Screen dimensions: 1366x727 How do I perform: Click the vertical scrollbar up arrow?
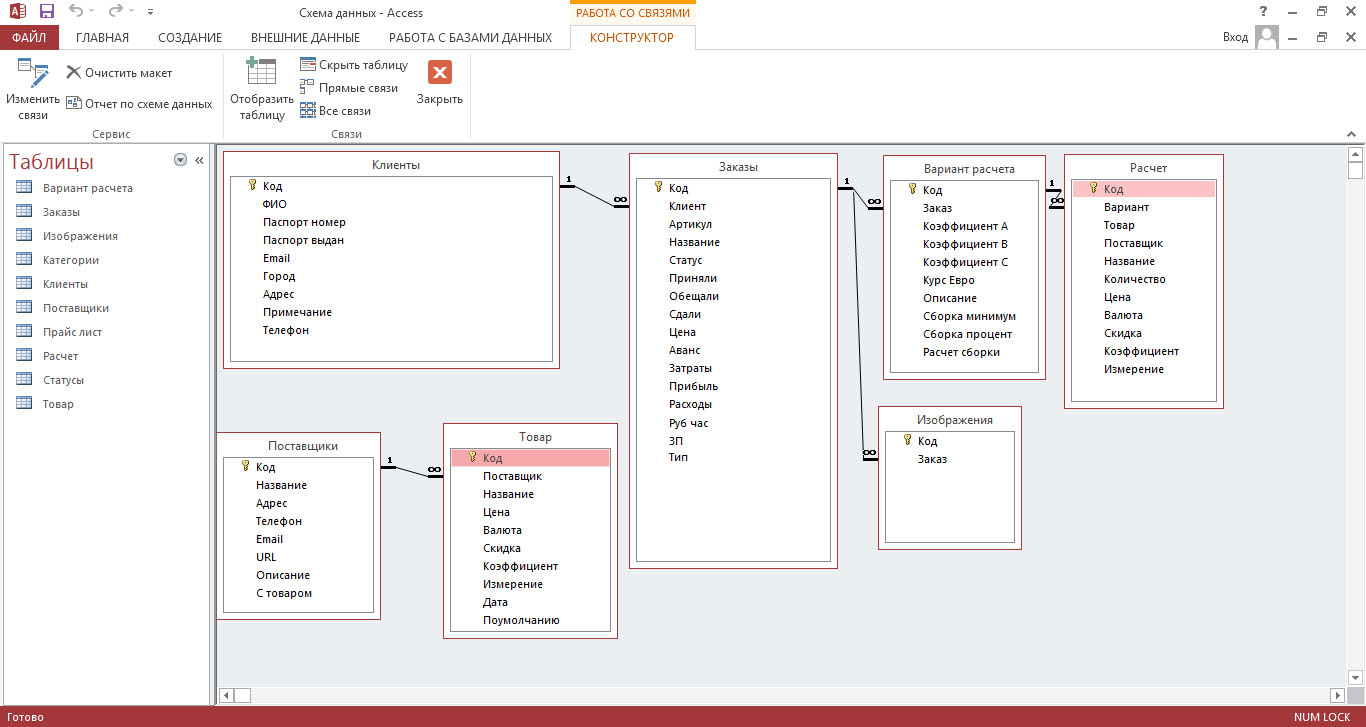(x=1355, y=154)
